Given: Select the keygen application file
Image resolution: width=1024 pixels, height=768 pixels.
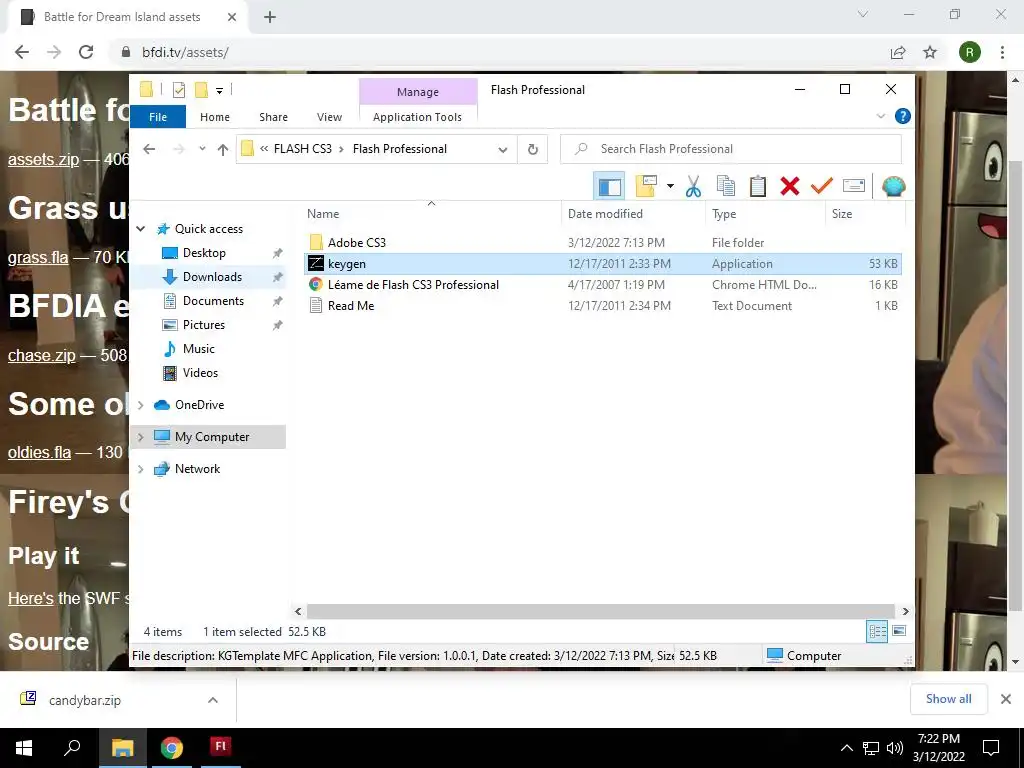Looking at the screenshot, I should (603, 264).
